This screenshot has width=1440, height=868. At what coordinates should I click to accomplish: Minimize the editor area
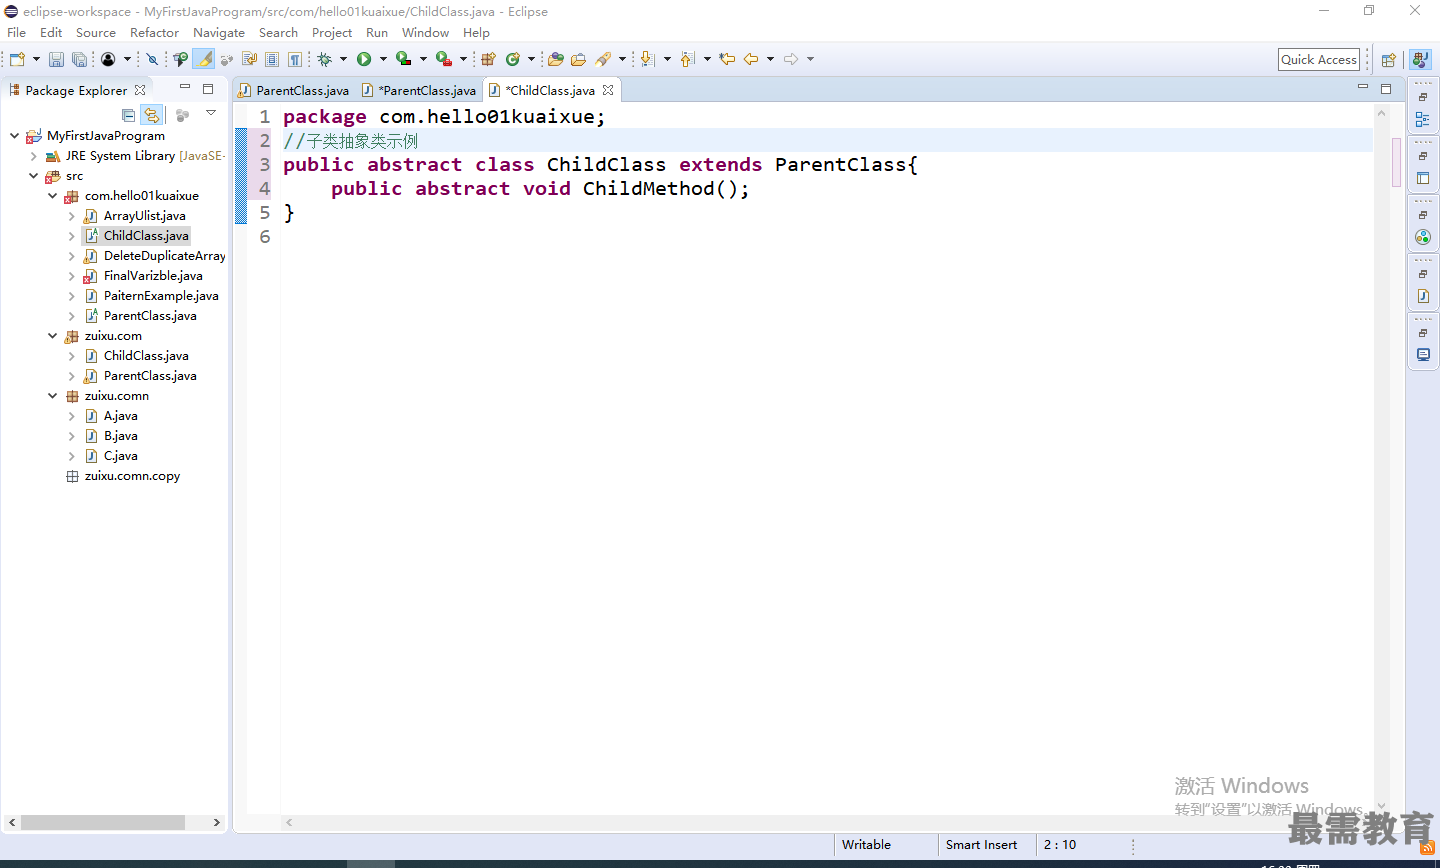tap(1362, 88)
